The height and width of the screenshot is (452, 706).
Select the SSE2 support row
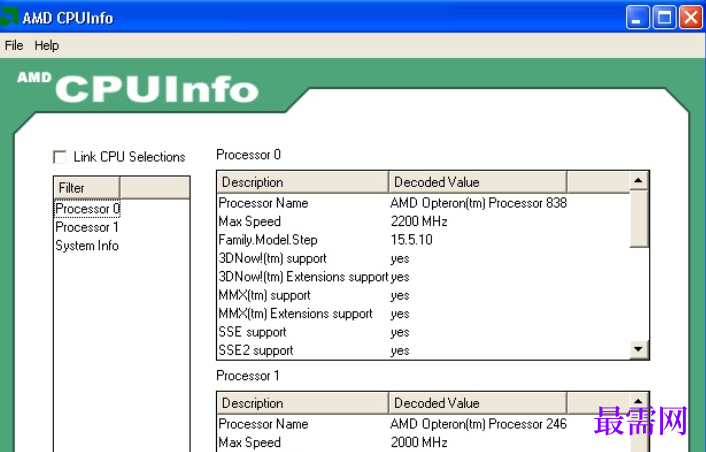423,351
